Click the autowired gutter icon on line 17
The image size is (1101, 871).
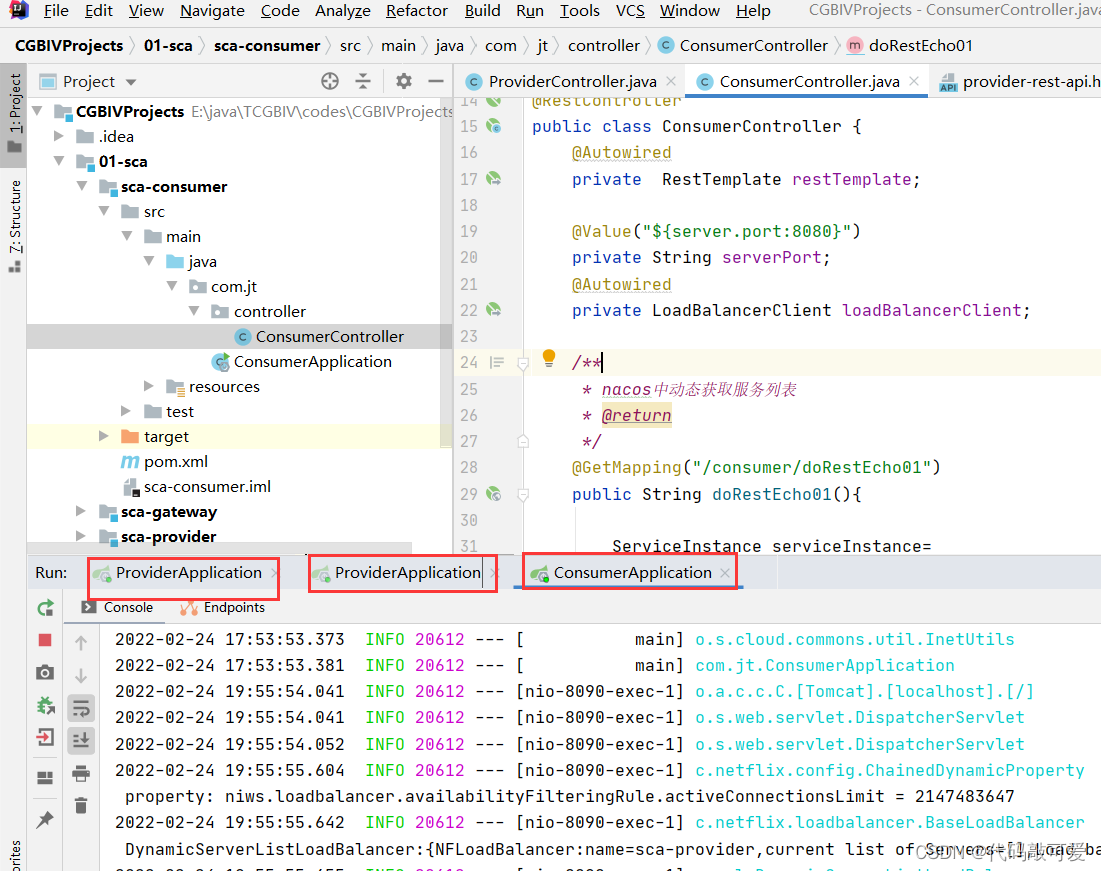[494, 179]
